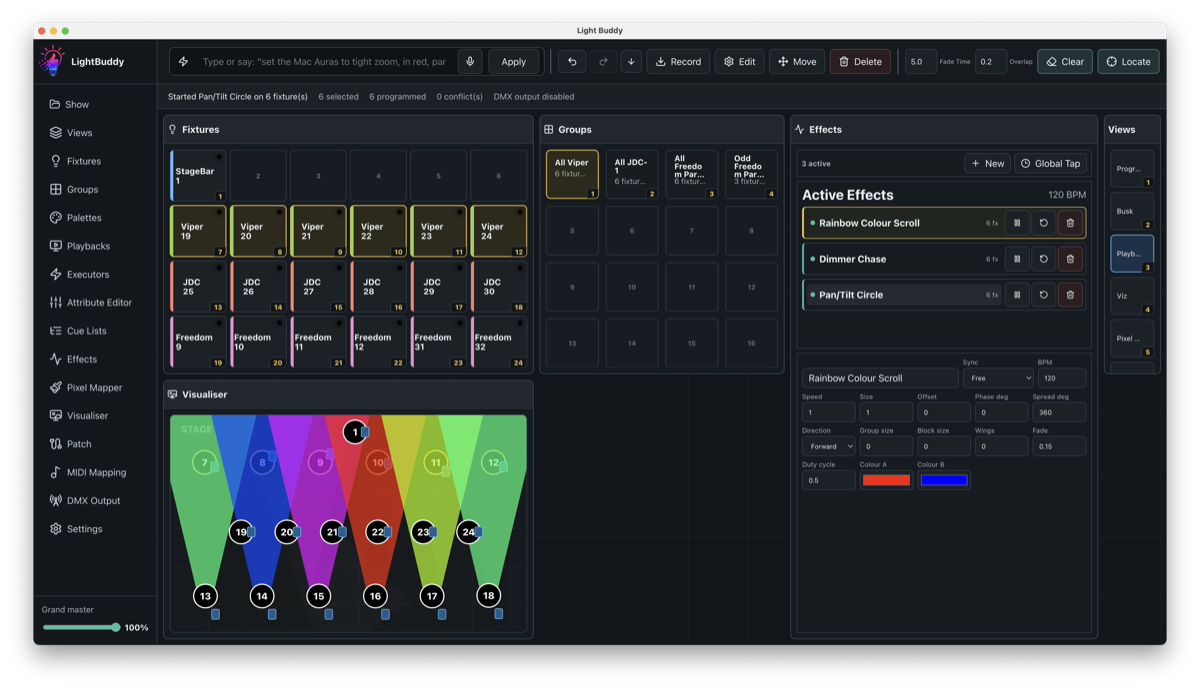Open DMX Output in the sidebar
The width and height of the screenshot is (1200, 689).
[95, 500]
